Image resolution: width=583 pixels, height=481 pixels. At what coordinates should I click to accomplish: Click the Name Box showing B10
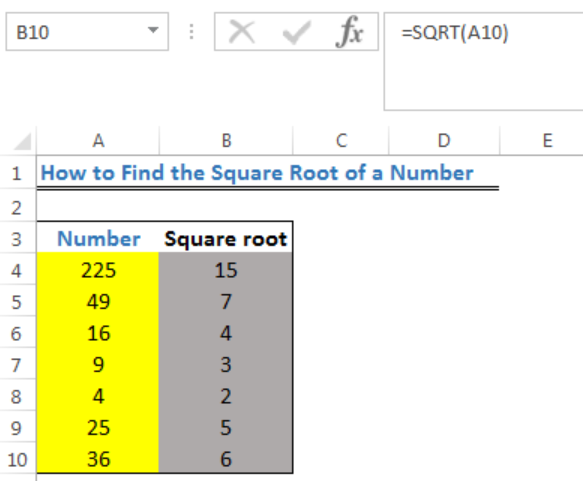coord(87,32)
